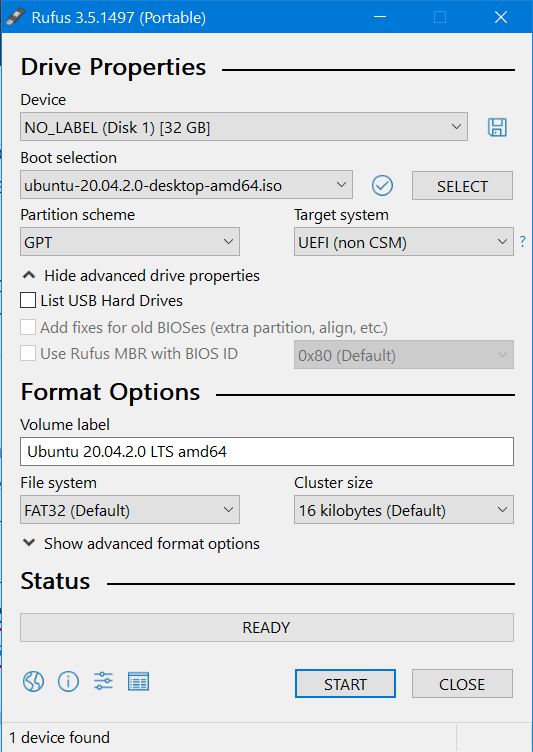Open the Target system dropdown
Viewport: 533px width, 752px height.
403,242
